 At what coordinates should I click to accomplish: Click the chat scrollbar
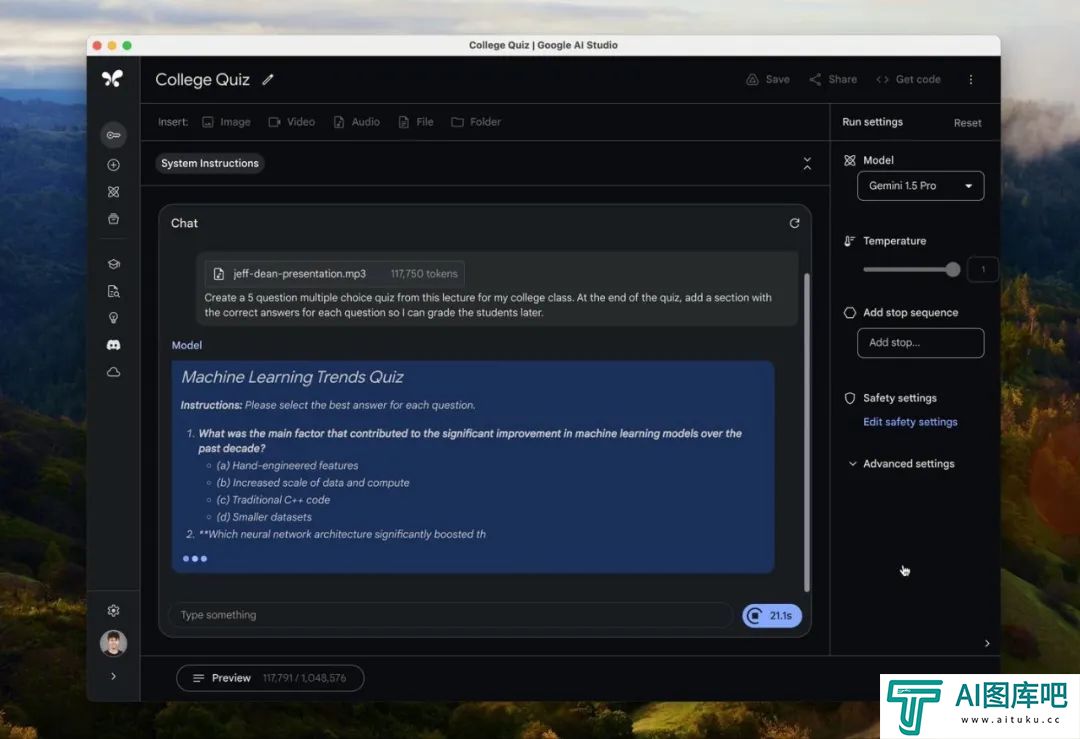click(x=807, y=433)
